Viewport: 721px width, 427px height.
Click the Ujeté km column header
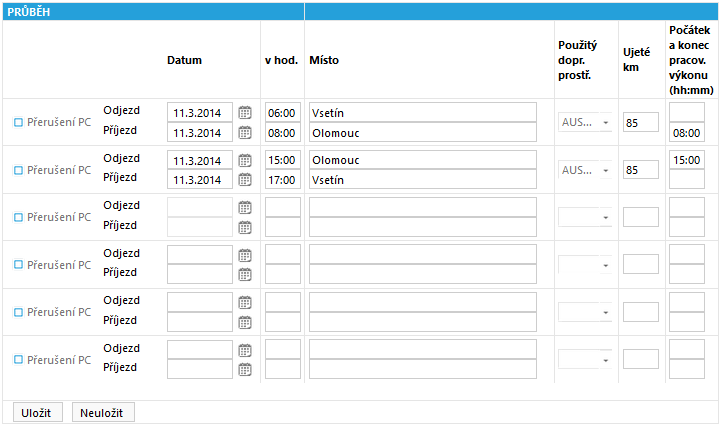(636, 60)
